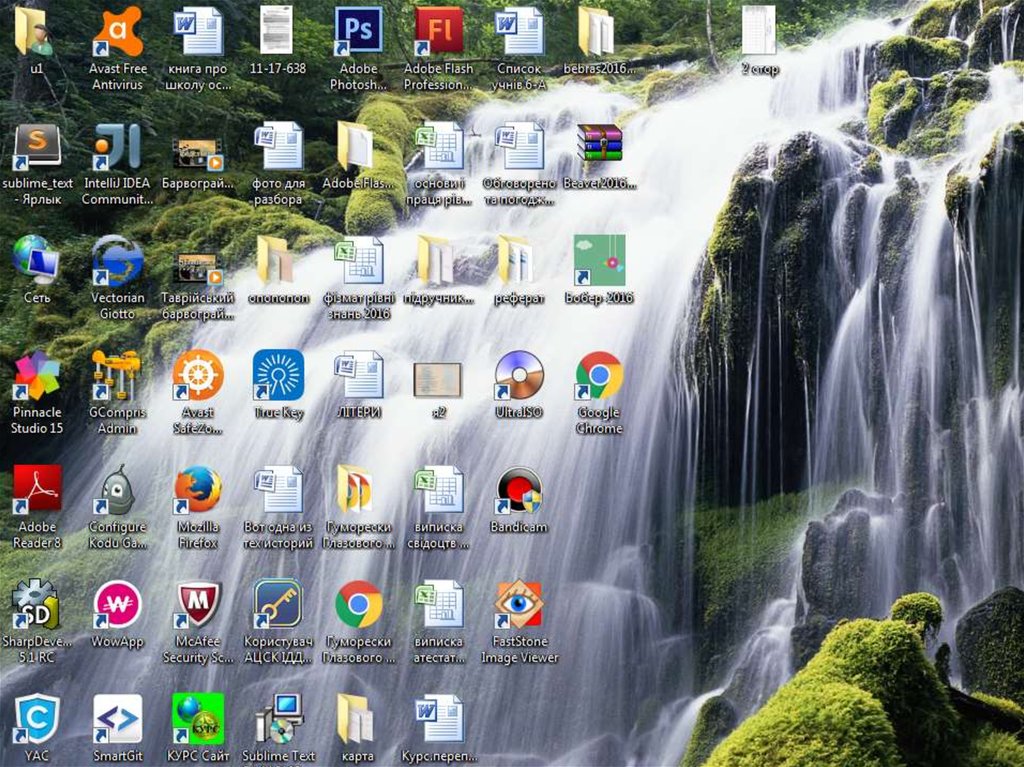Select the bebras2016 folder
The image size is (1024, 767).
pos(597,33)
